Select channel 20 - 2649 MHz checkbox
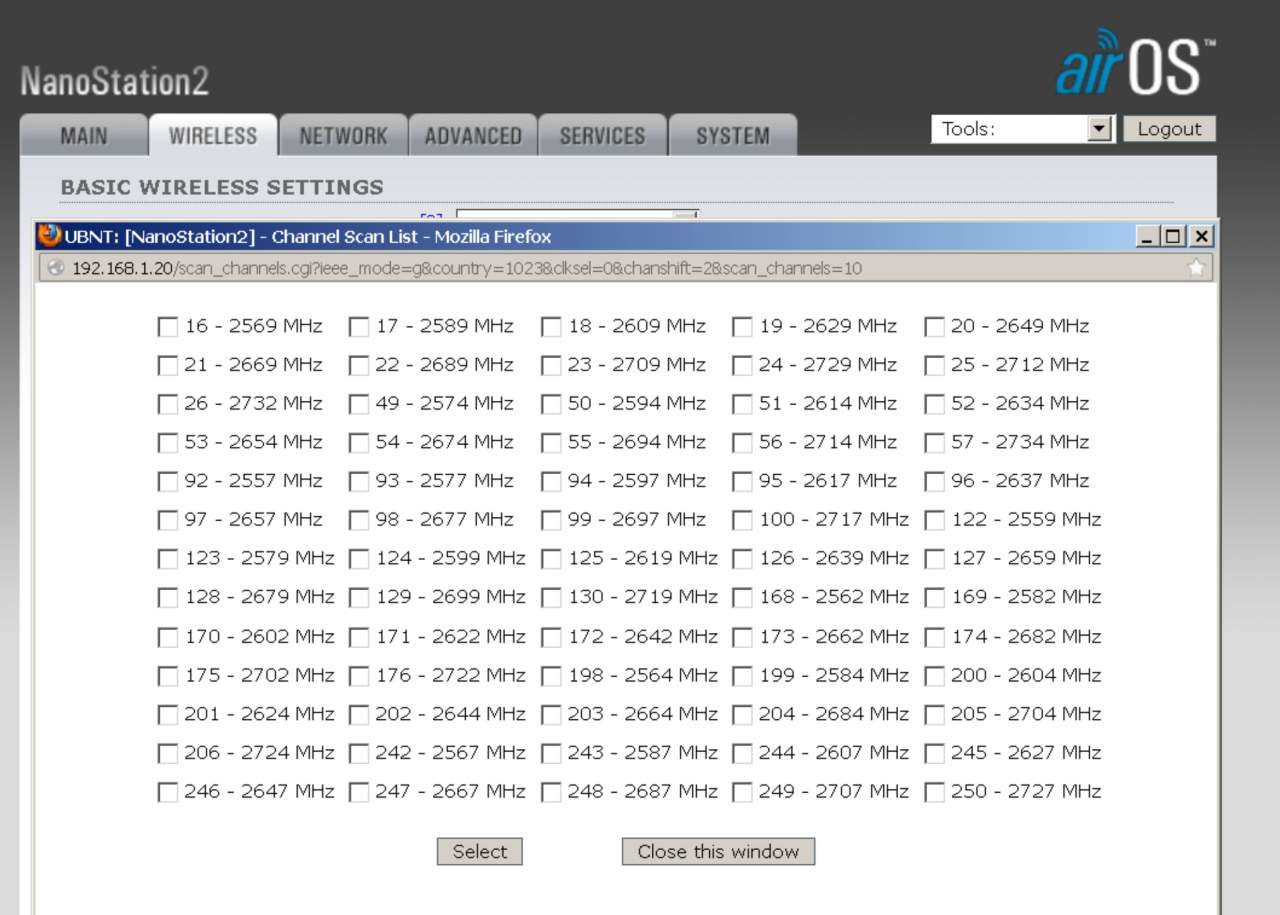The image size is (1280, 915). pos(934,327)
